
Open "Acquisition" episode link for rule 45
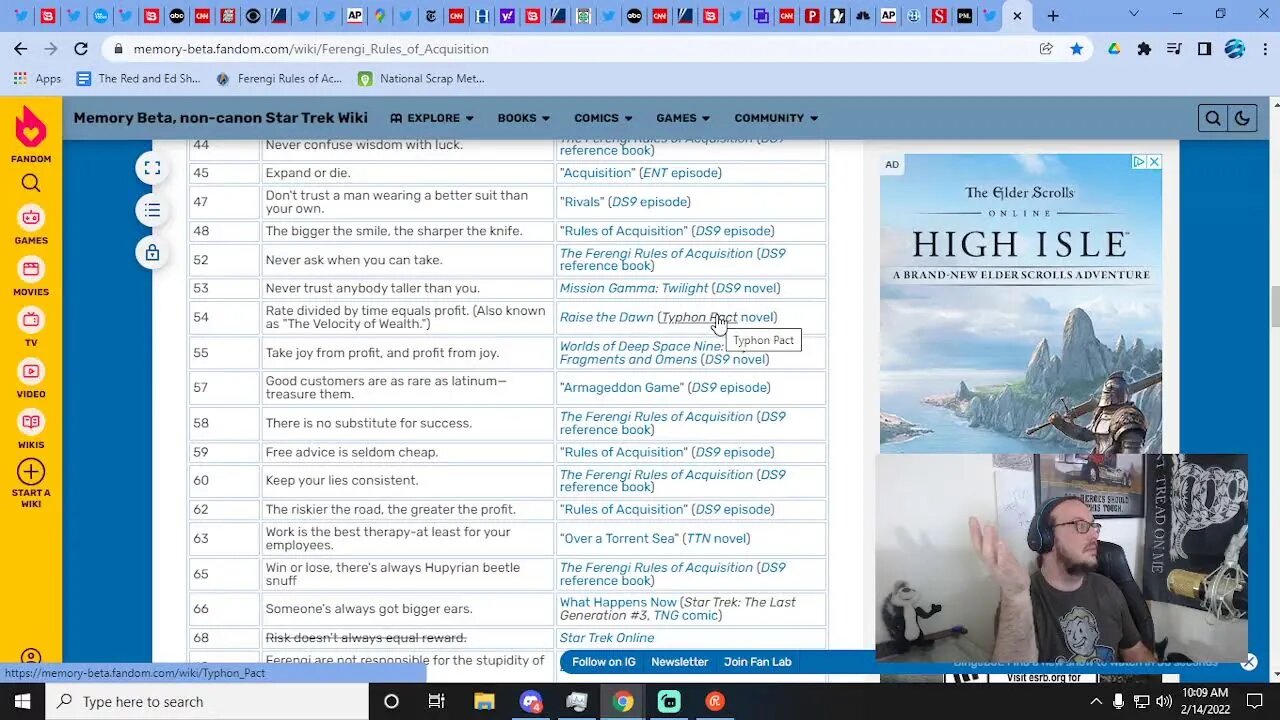coord(596,173)
